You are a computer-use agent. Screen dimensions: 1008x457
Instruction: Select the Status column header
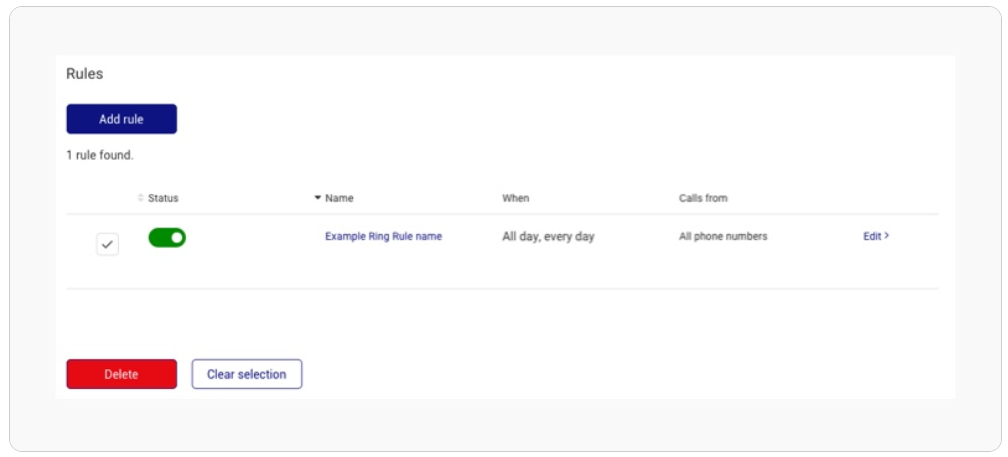click(163, 198)
